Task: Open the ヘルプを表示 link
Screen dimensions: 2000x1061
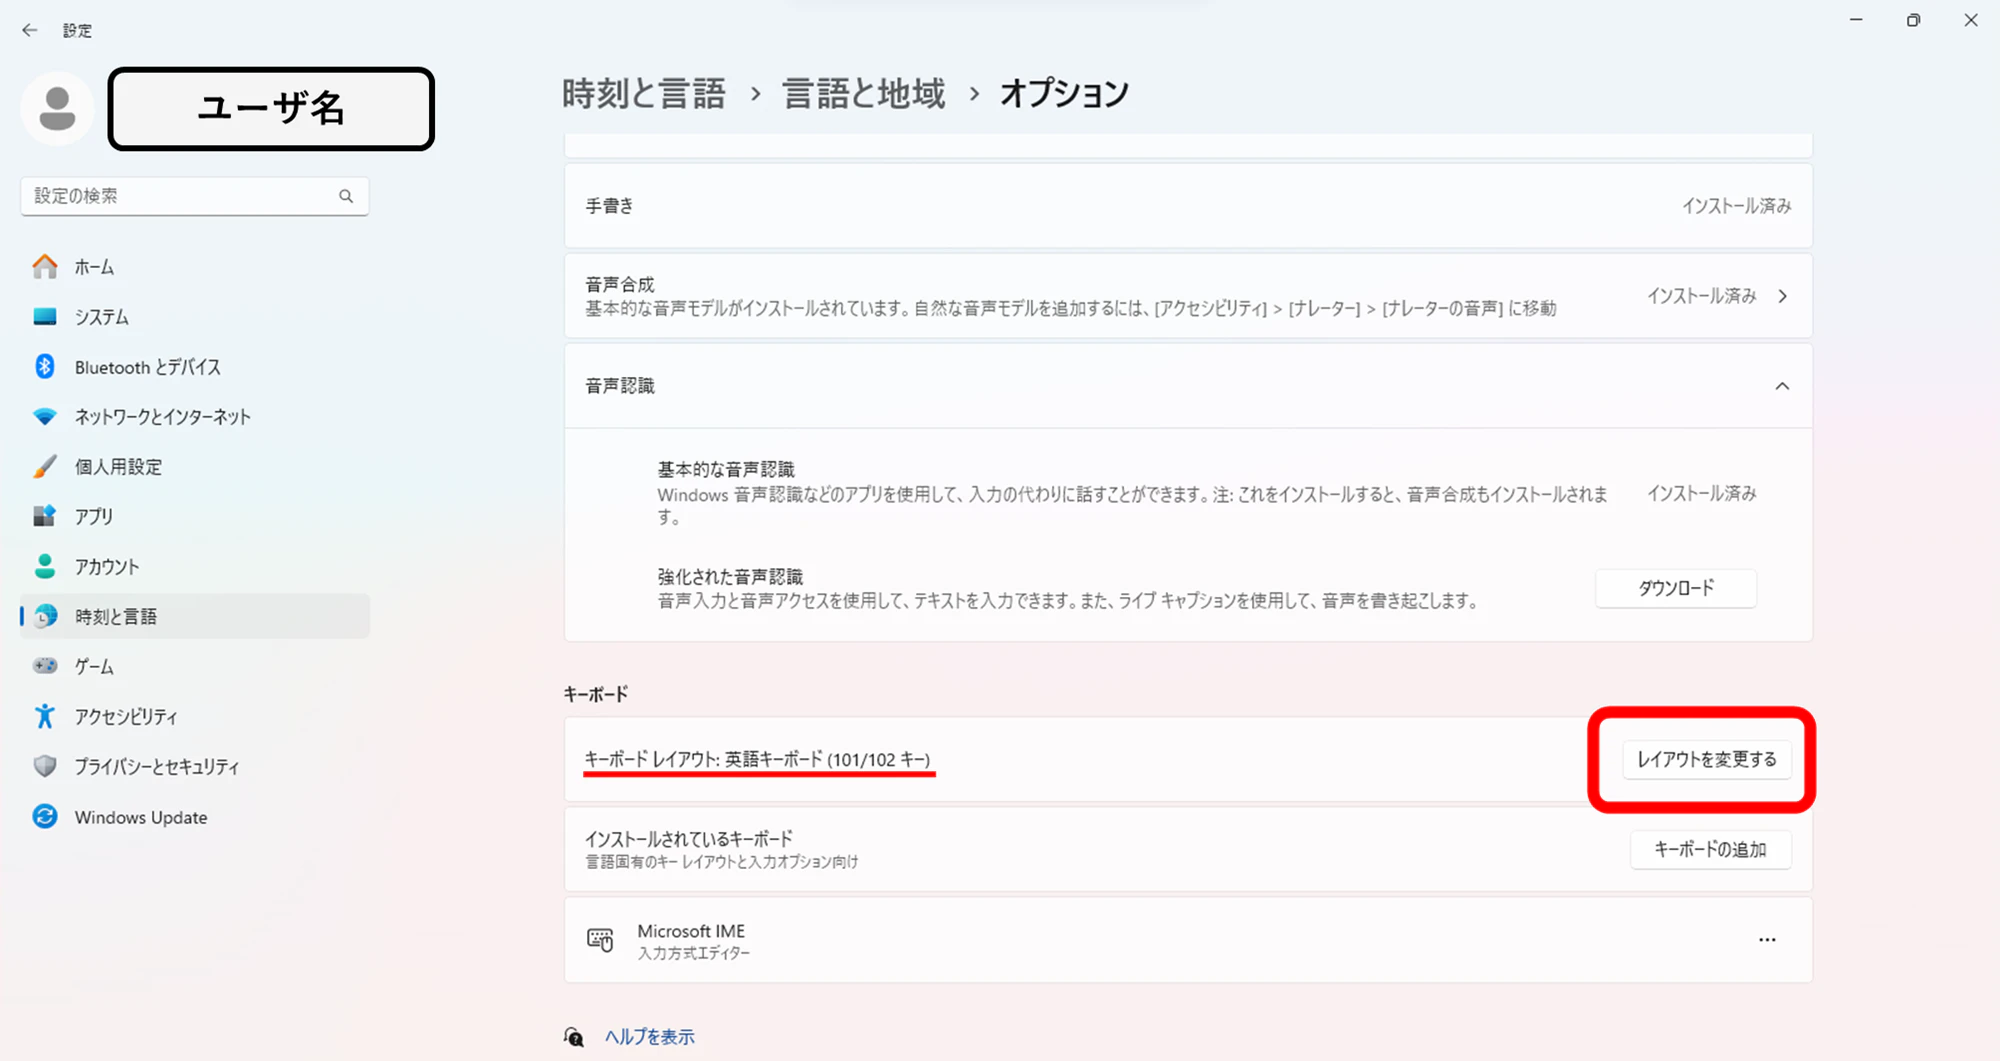Action: click(649, 1037)
